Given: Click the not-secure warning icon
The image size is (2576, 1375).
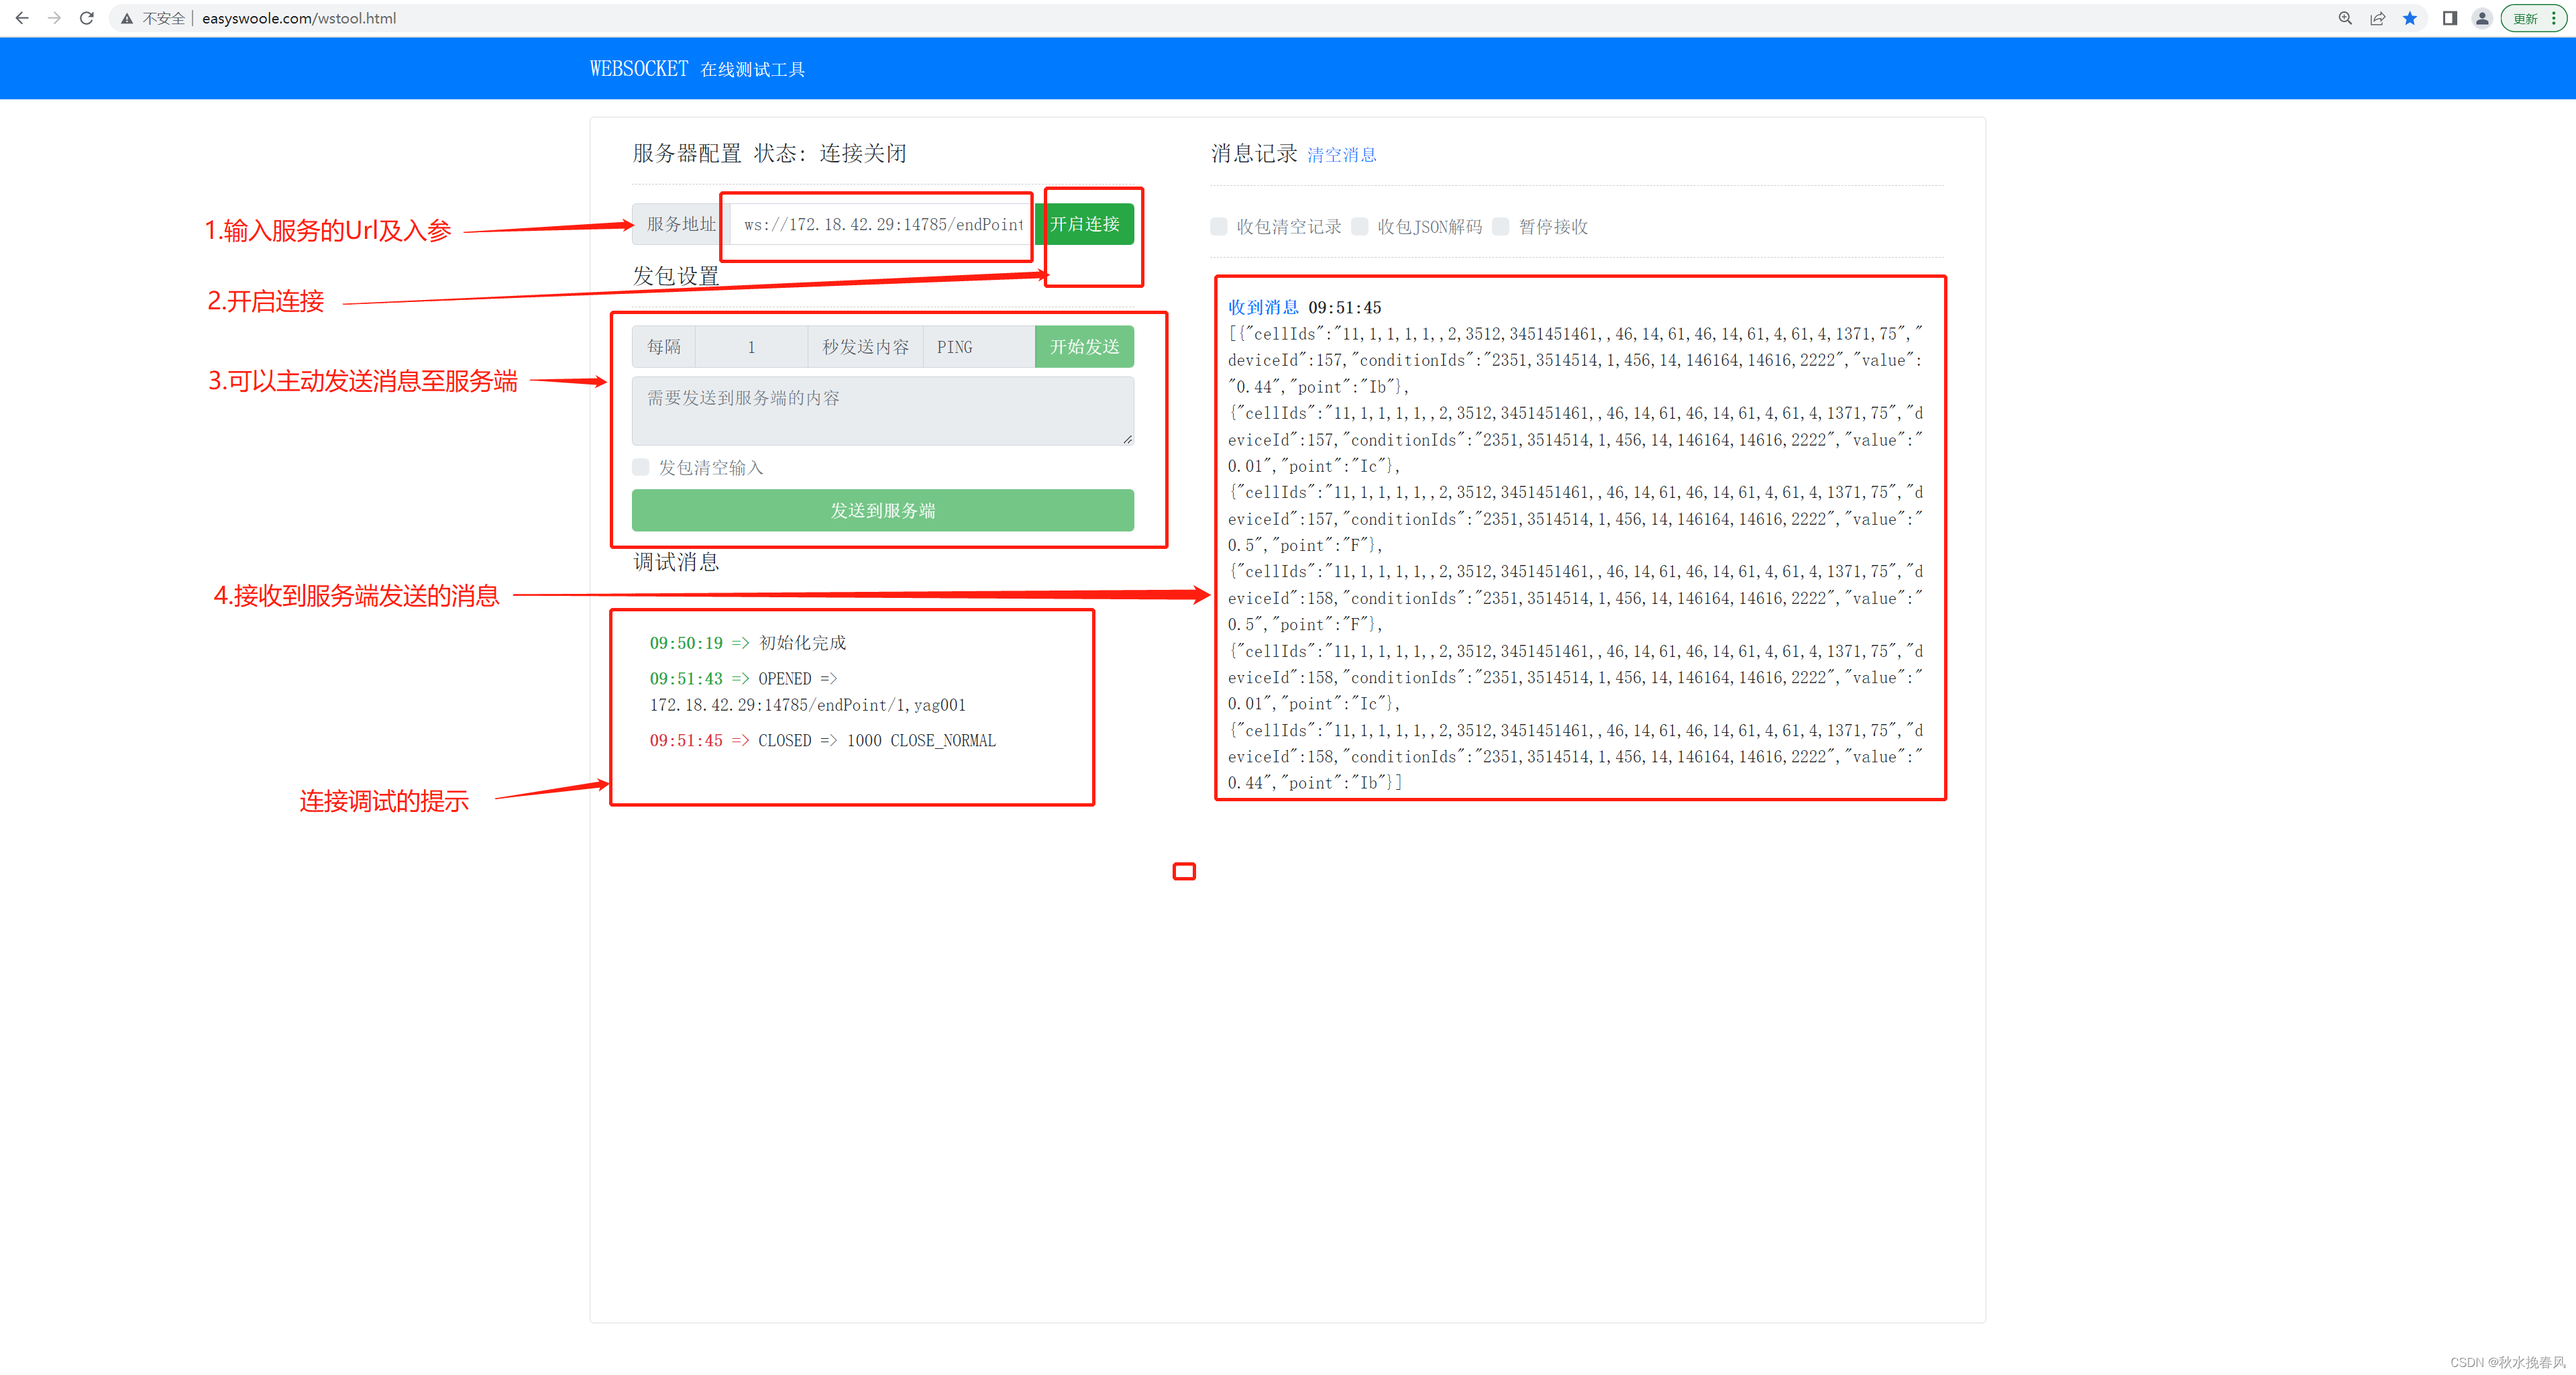Looking at the screenshot, I should 127,18.
